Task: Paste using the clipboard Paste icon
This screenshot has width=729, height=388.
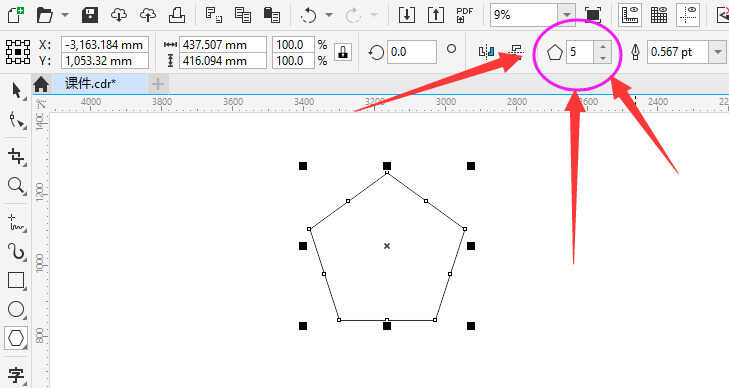Action: click(272, 15)
